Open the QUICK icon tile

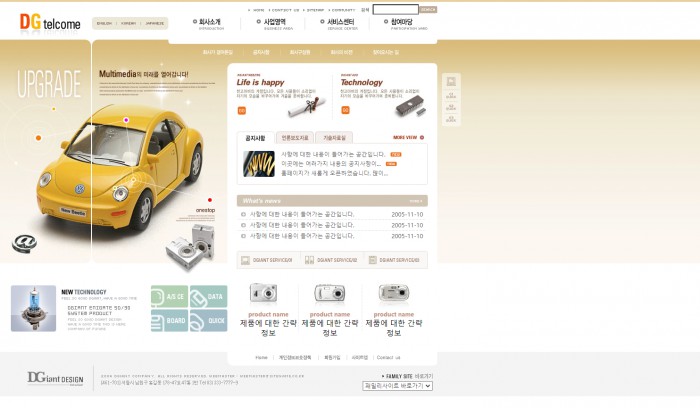click(208, 321)
